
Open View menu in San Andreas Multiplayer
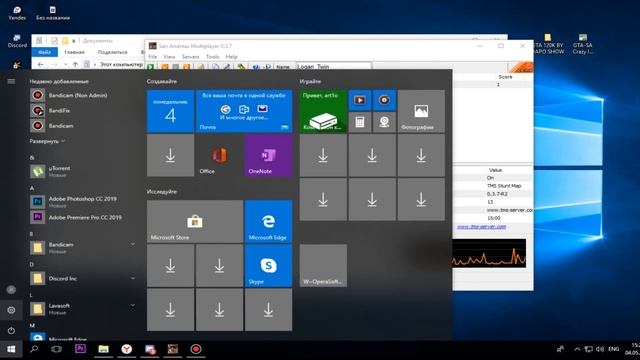coord(169,57)
